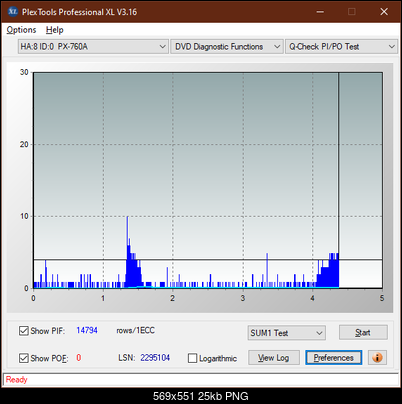This screenshot has height=404, width=402.
Task: Open the Preferences button
Action: 334,358
